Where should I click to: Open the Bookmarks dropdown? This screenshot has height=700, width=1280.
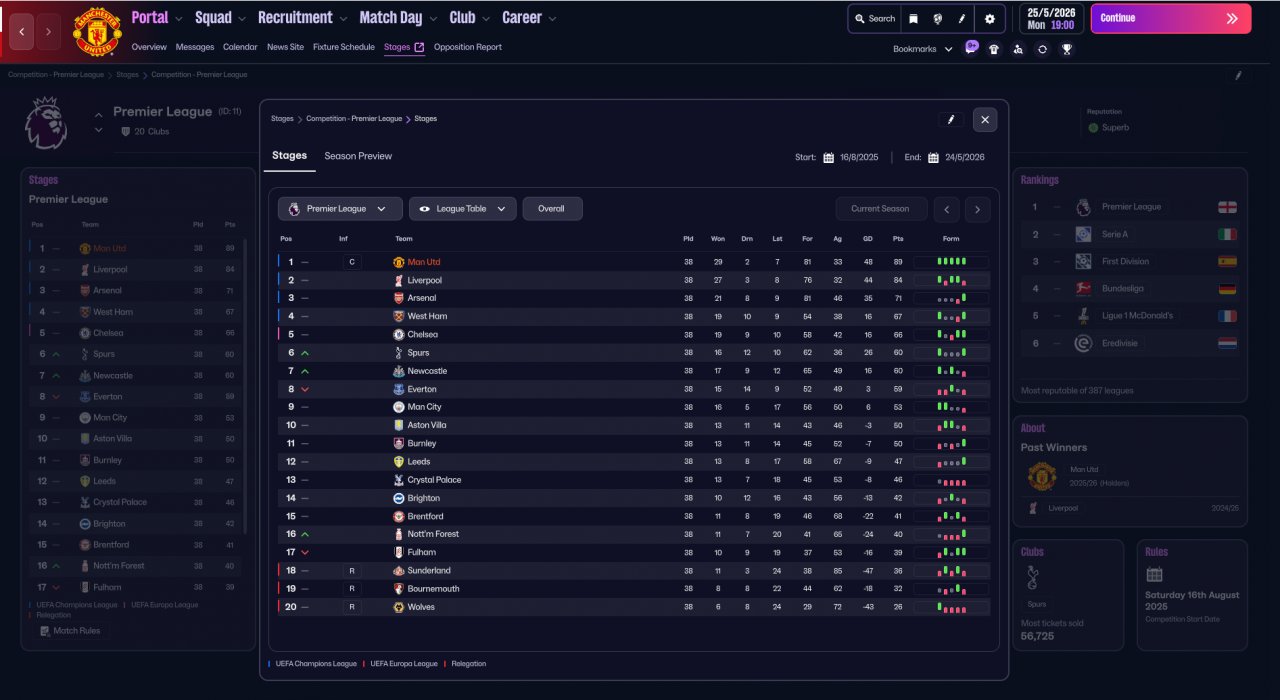coord(922,49)
